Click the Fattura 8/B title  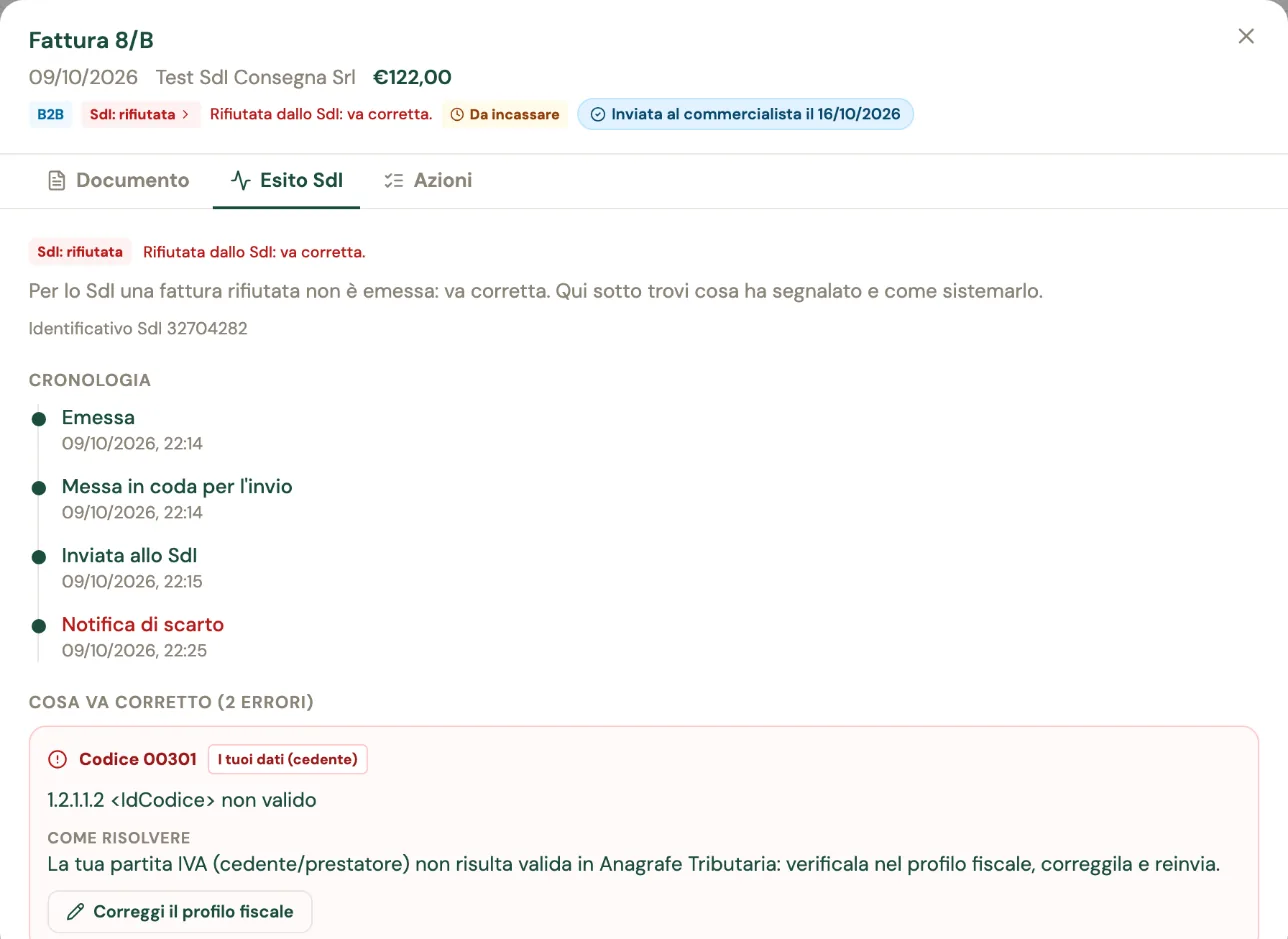pyautogui.click(x=91, y=40)
